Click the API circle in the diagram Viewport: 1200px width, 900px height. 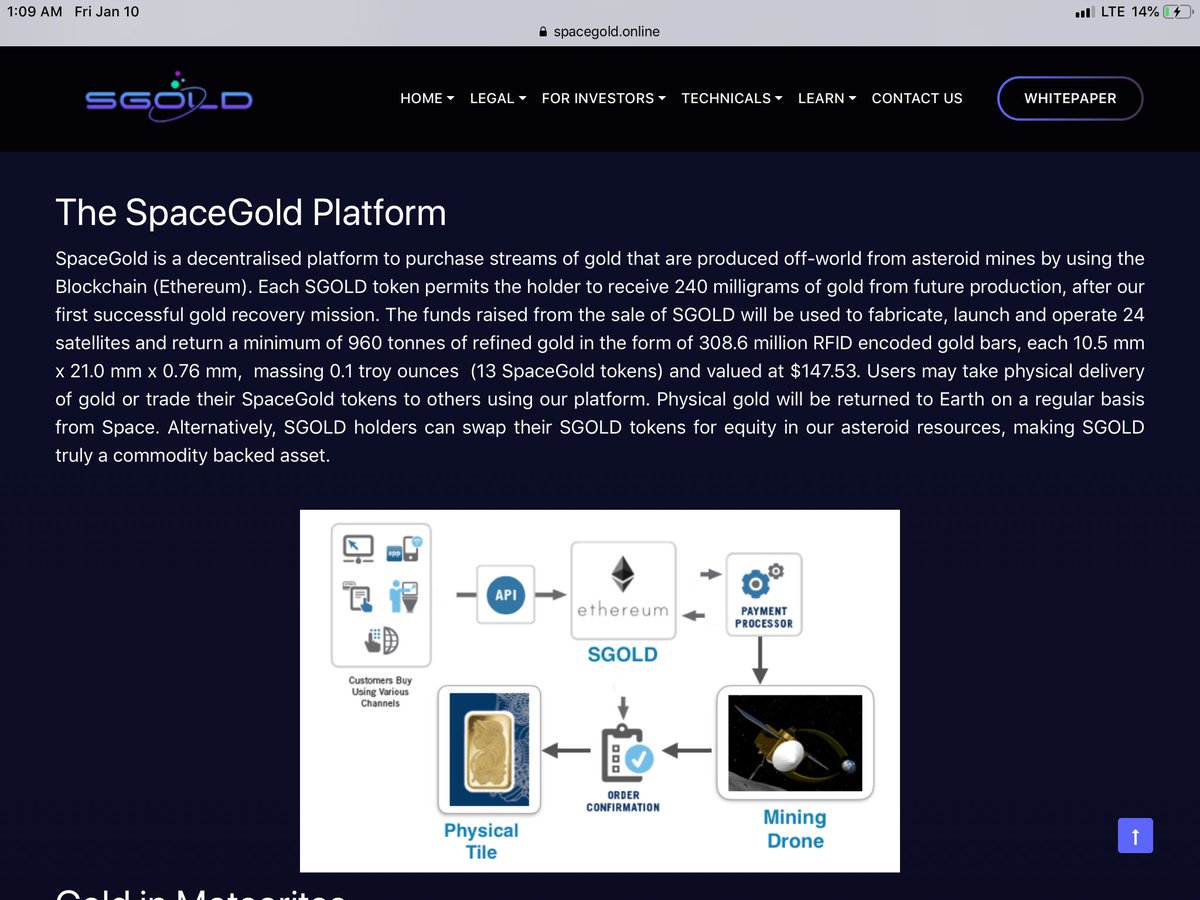(506, 595)
